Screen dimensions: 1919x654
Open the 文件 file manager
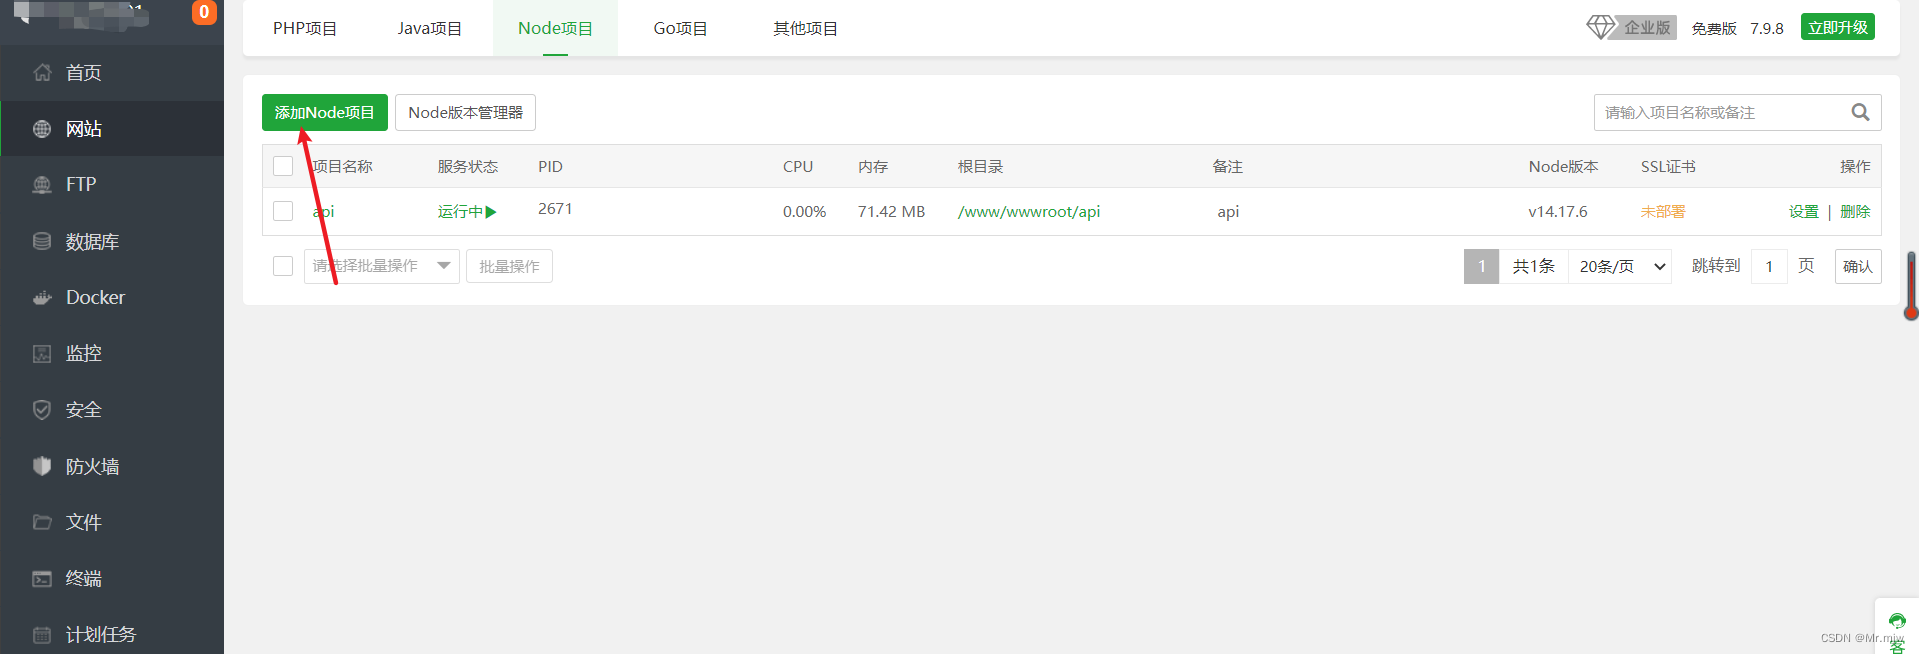click(112, 522)
